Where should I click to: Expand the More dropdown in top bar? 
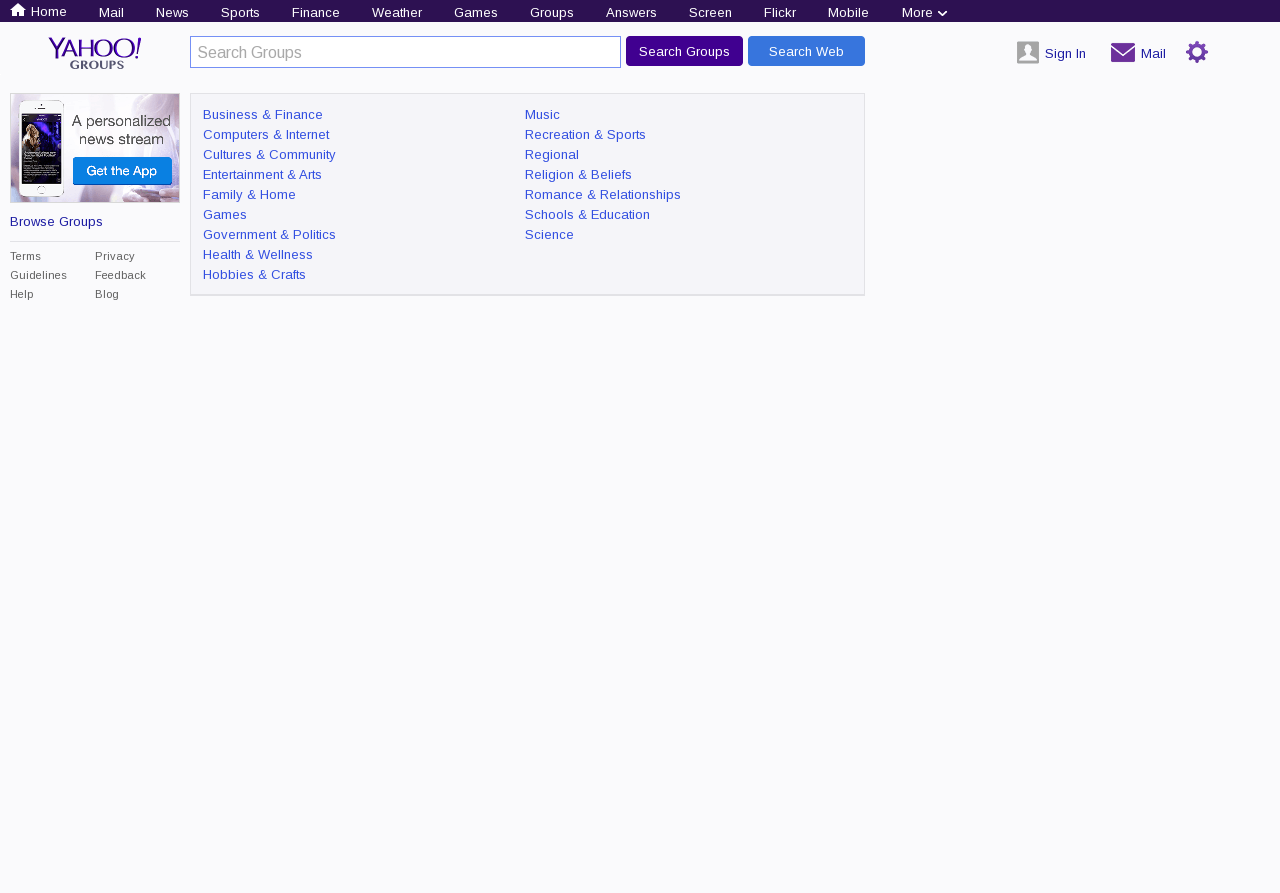924,13
